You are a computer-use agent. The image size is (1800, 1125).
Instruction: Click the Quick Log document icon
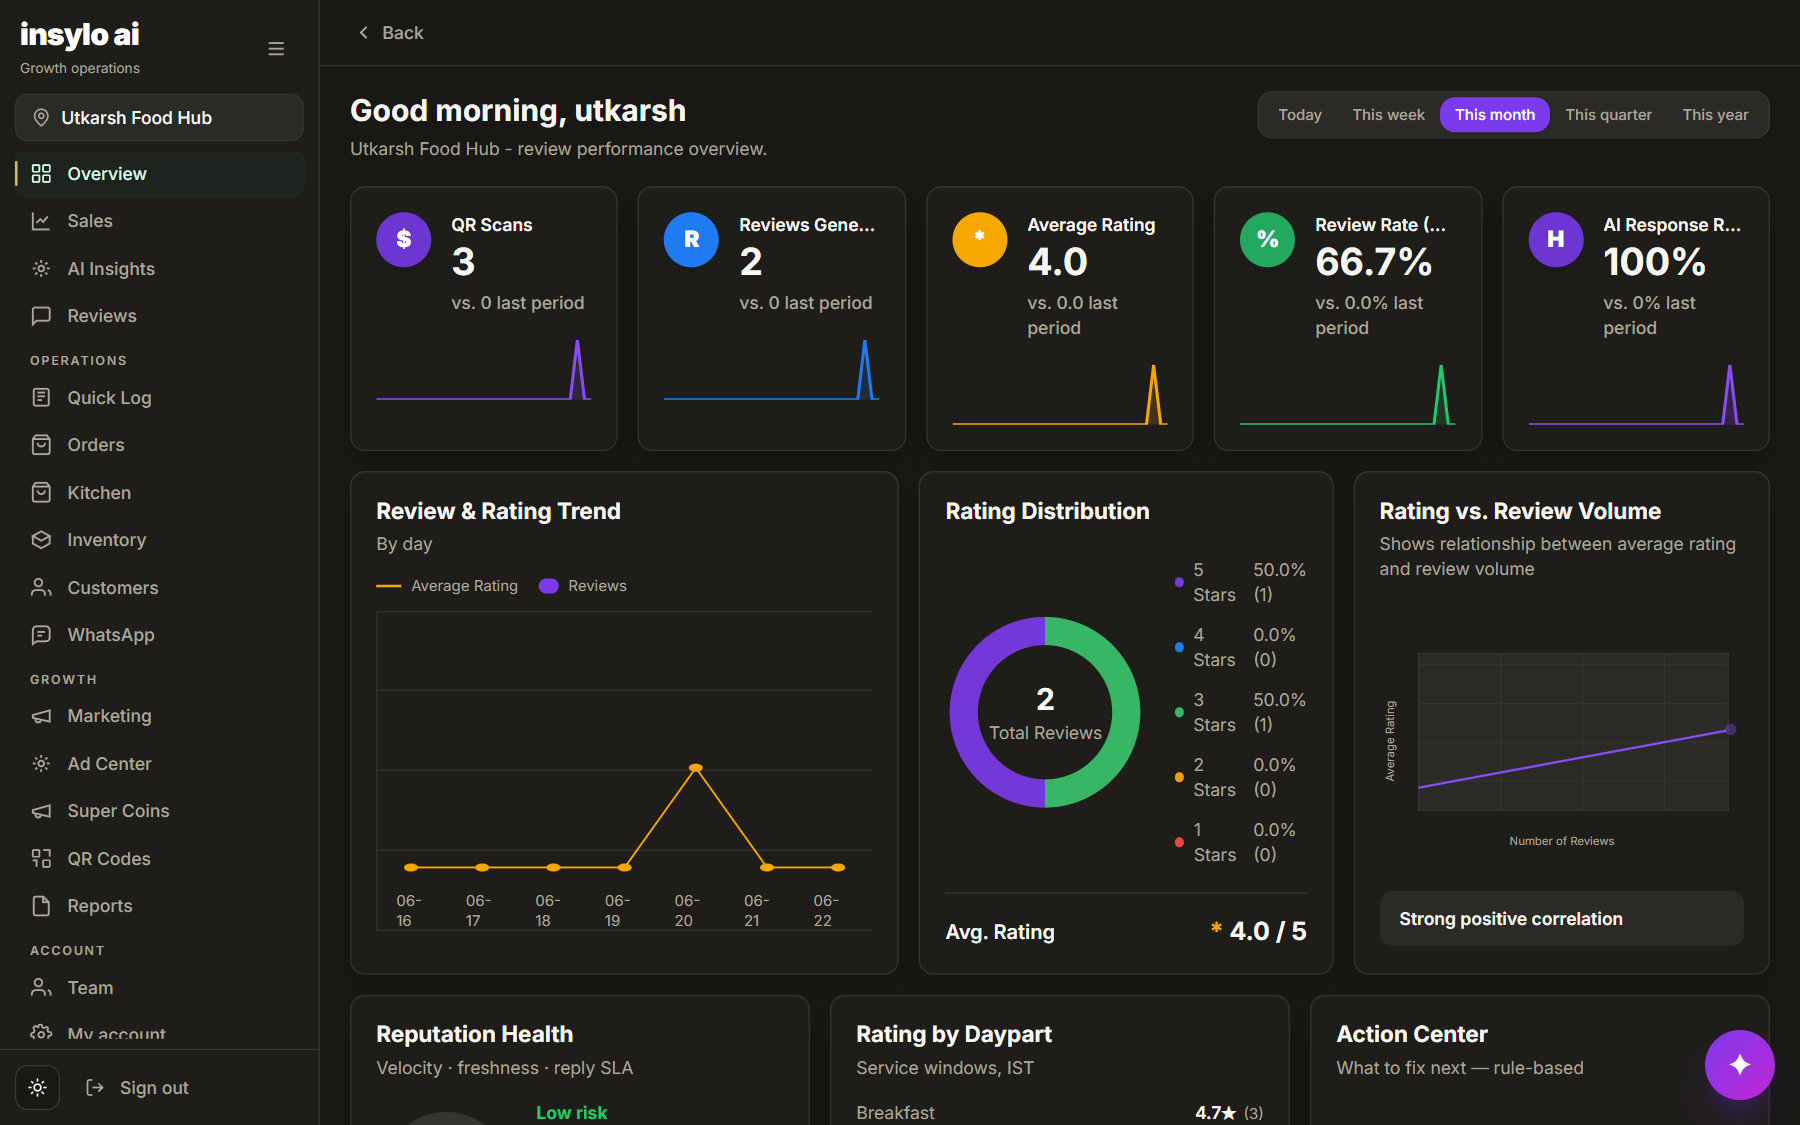(x=41, y=398)
